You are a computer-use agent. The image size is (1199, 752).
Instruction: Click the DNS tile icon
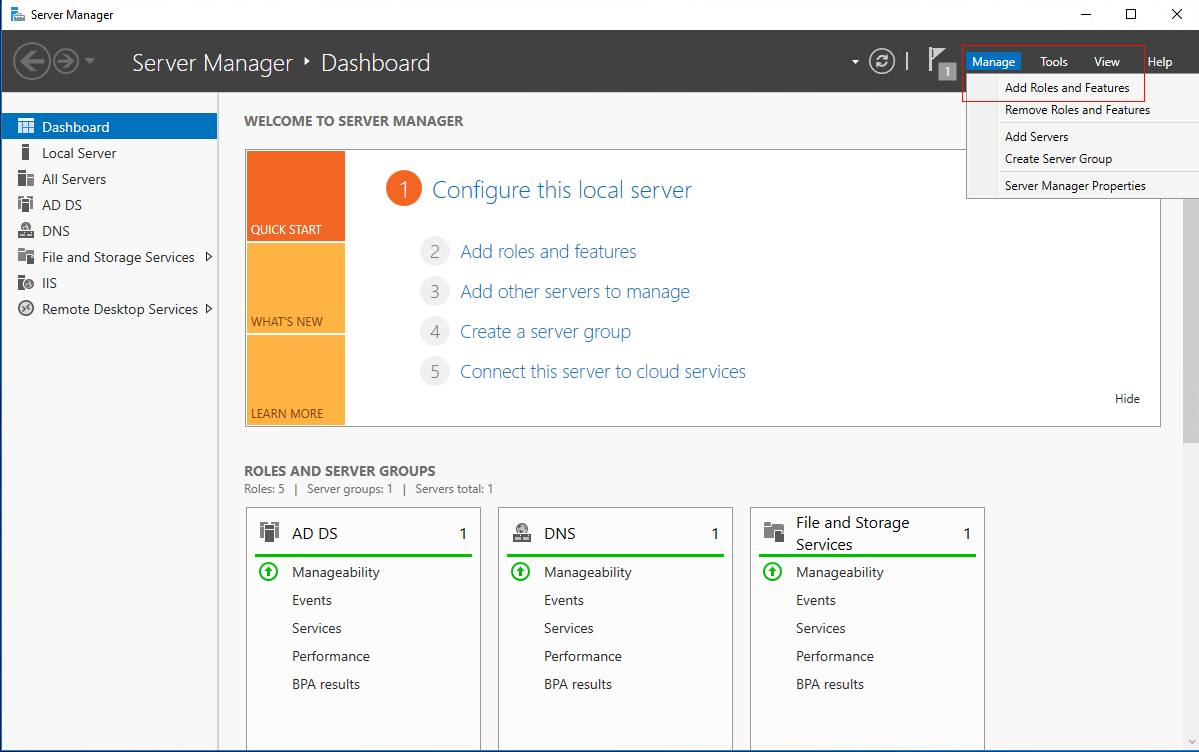(x=522, y=532)
